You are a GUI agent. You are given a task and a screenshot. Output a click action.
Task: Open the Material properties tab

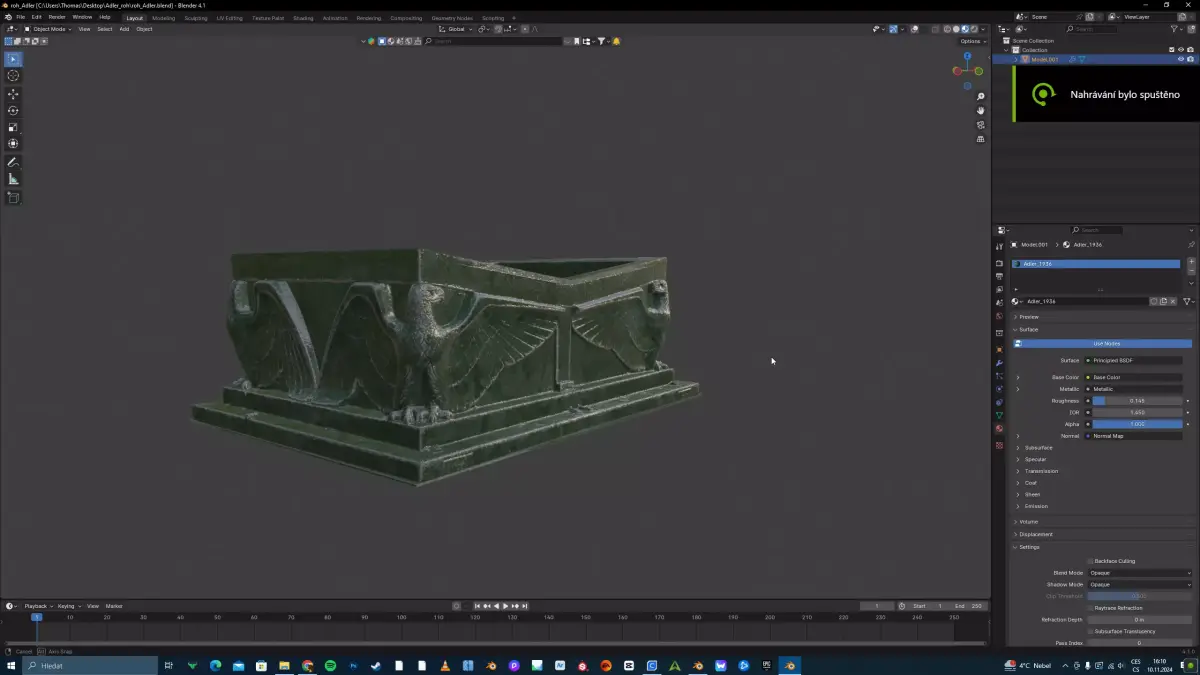click(999, 428)
